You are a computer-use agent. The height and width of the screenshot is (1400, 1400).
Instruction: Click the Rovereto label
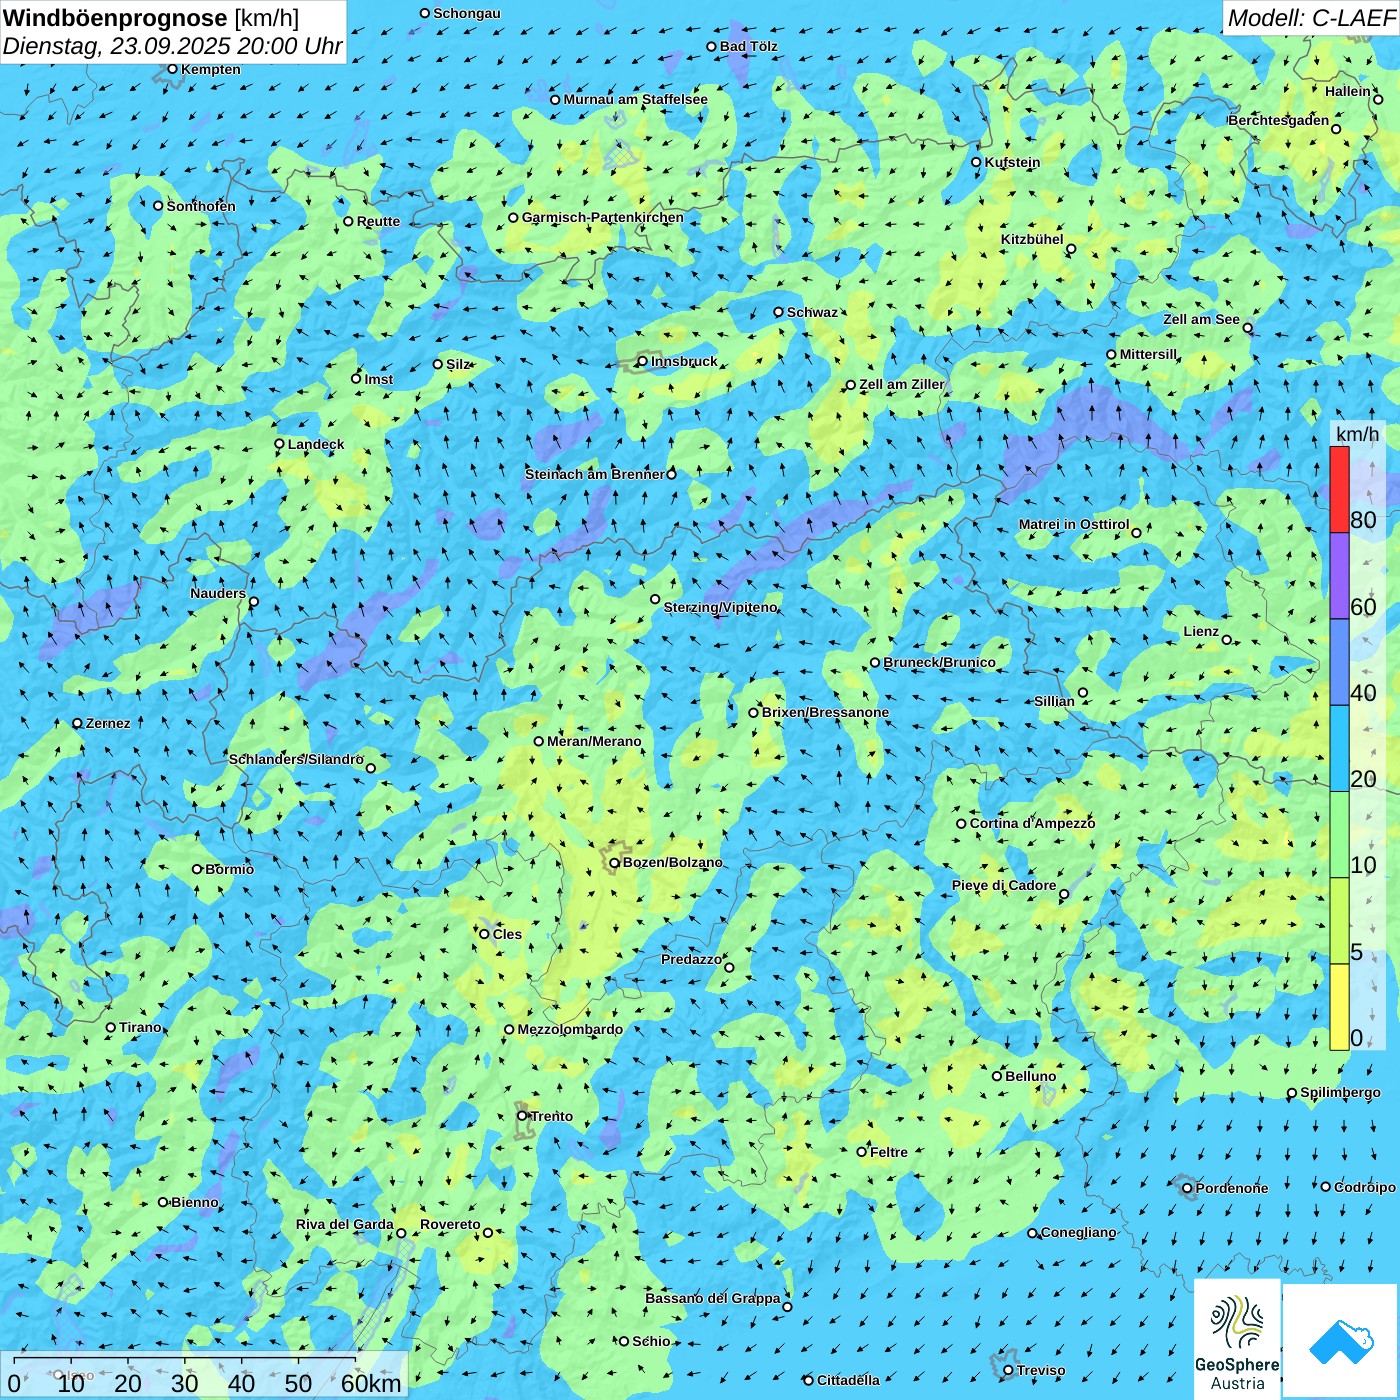coord(450,1224)
